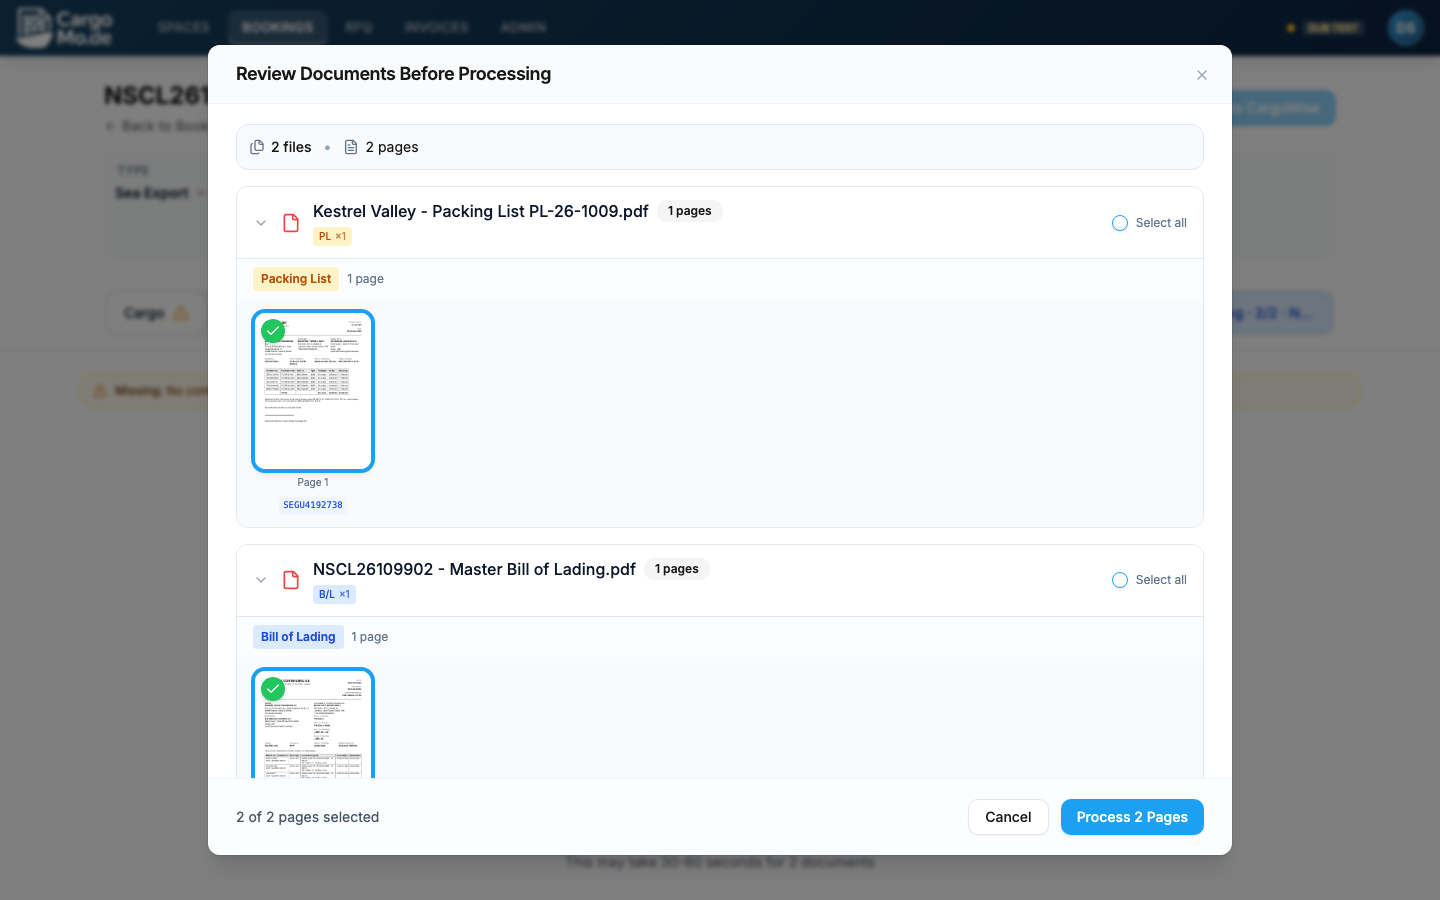The width and height of the screenshot is (1440, 900).
Task: Collapse the Master Bill of Lading file section
Action: [x=261, y=580]
